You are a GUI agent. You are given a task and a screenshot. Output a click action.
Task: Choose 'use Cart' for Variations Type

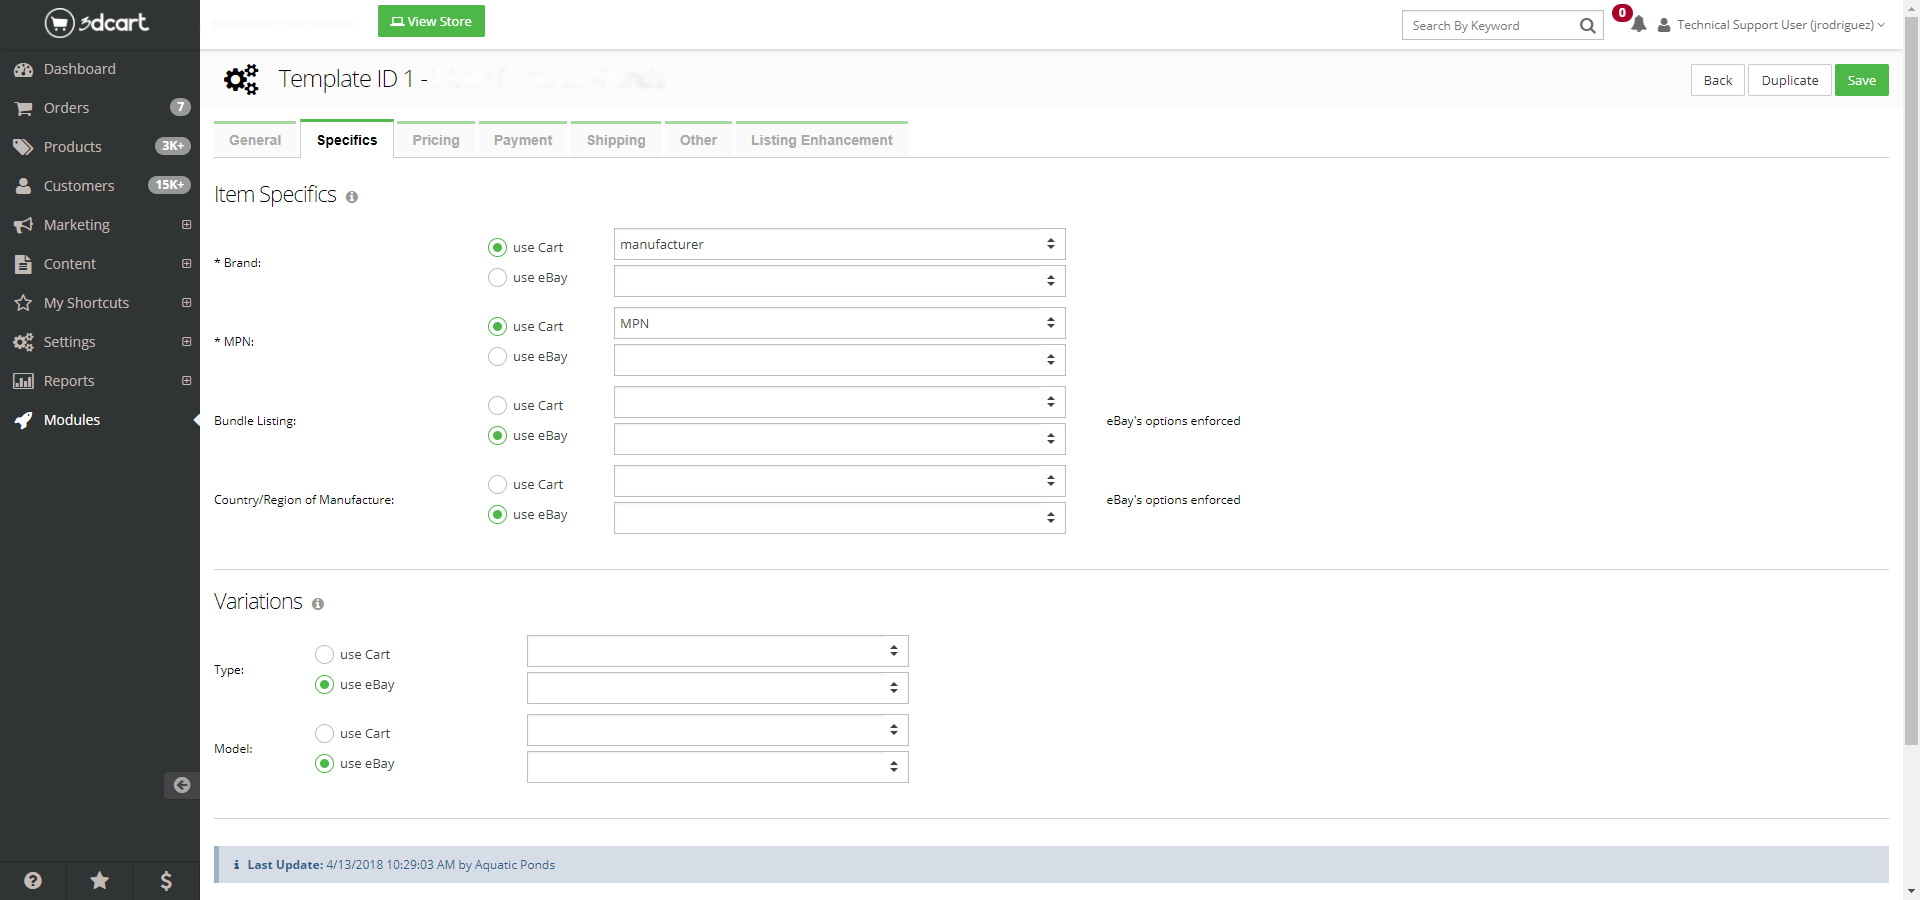click(324, 654)
